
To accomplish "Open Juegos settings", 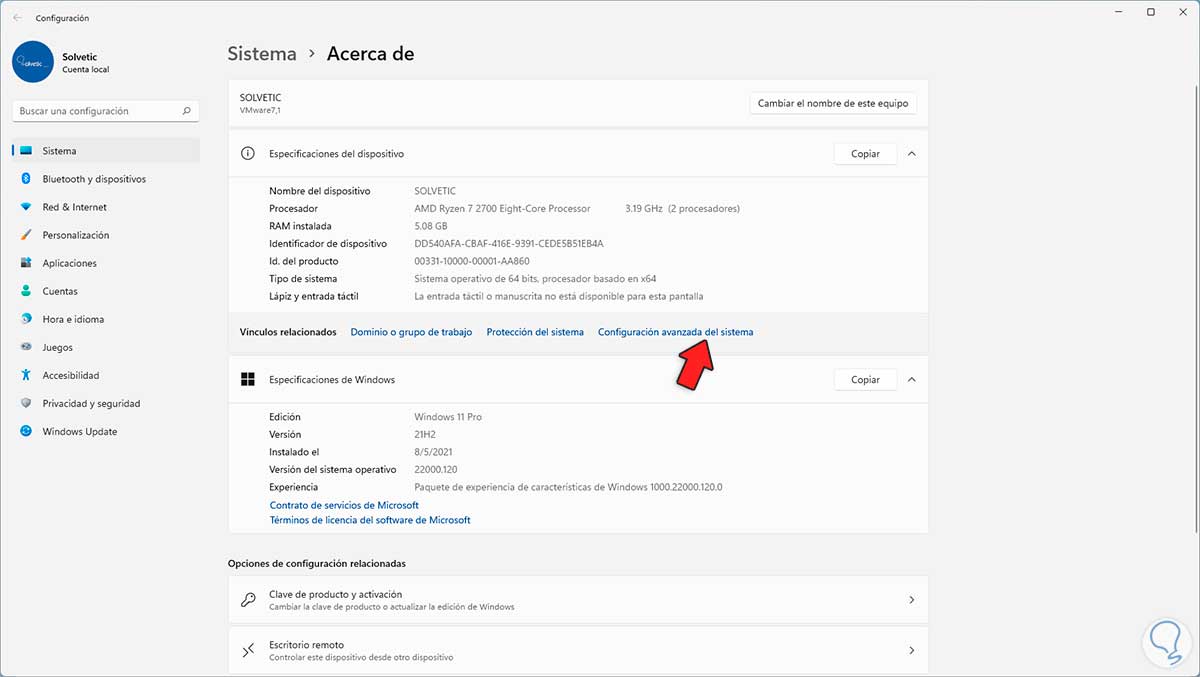I will click(x=106, y=347).
